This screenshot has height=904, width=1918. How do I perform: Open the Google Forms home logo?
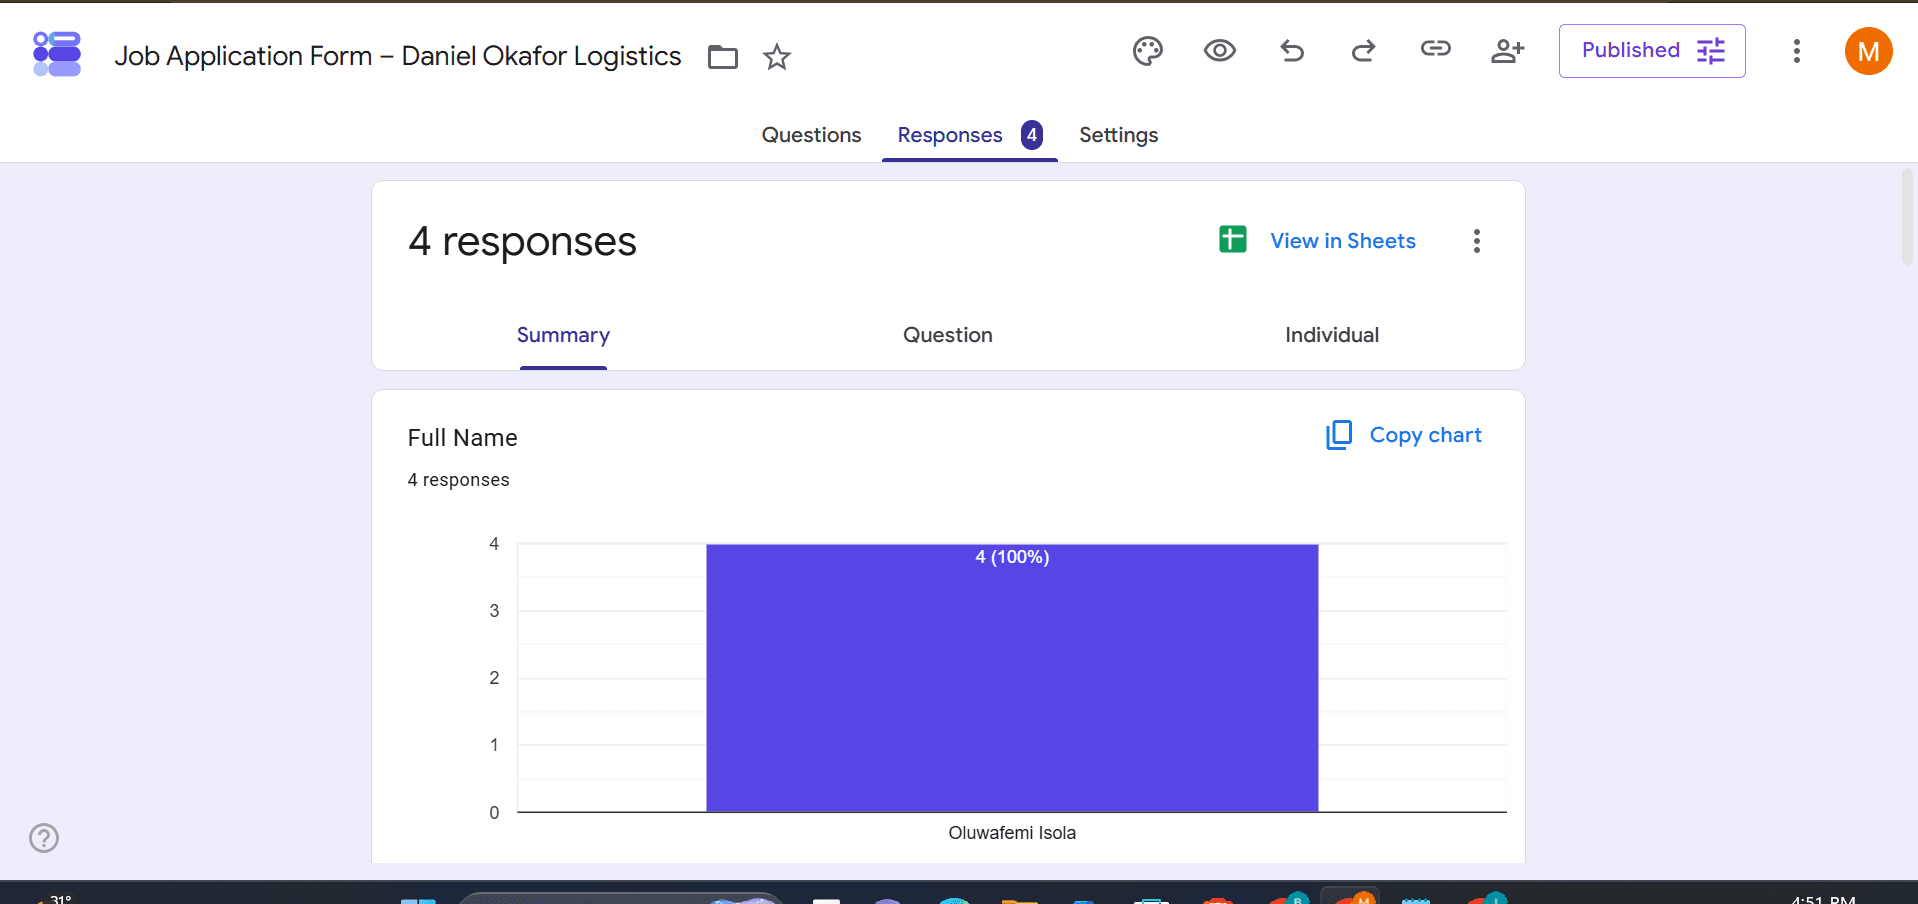(x=57, y=54)
